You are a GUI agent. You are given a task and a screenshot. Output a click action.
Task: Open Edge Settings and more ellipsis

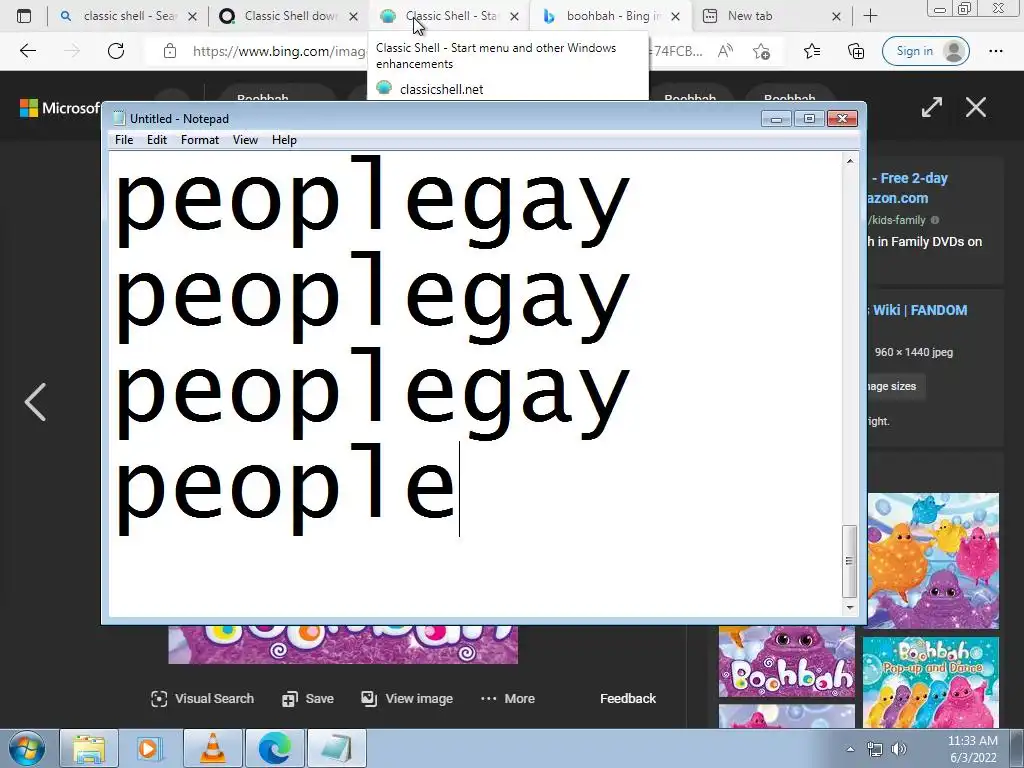(996, 51)
